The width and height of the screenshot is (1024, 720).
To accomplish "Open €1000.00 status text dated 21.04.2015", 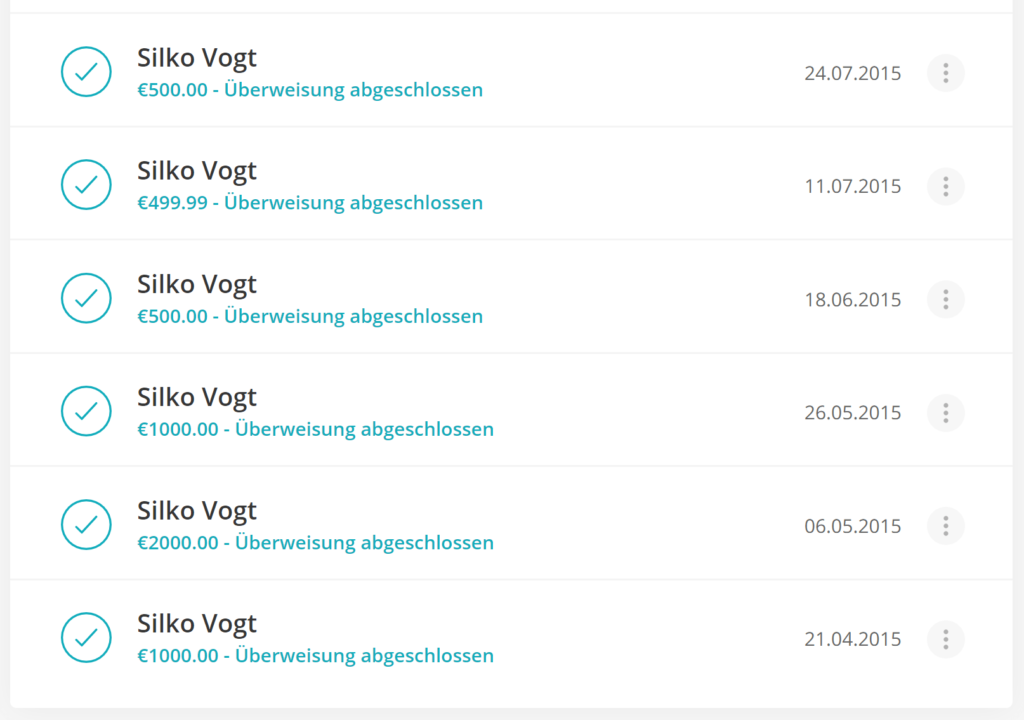I will click(x=315, y=655).
